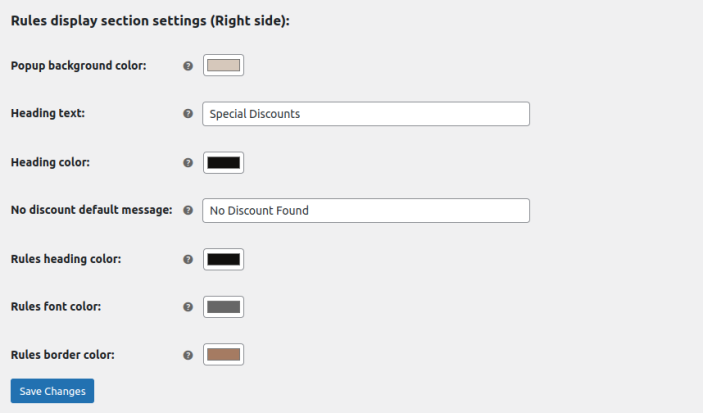
Task: Click help icon beside Heading color
Action: coord(188,162)
